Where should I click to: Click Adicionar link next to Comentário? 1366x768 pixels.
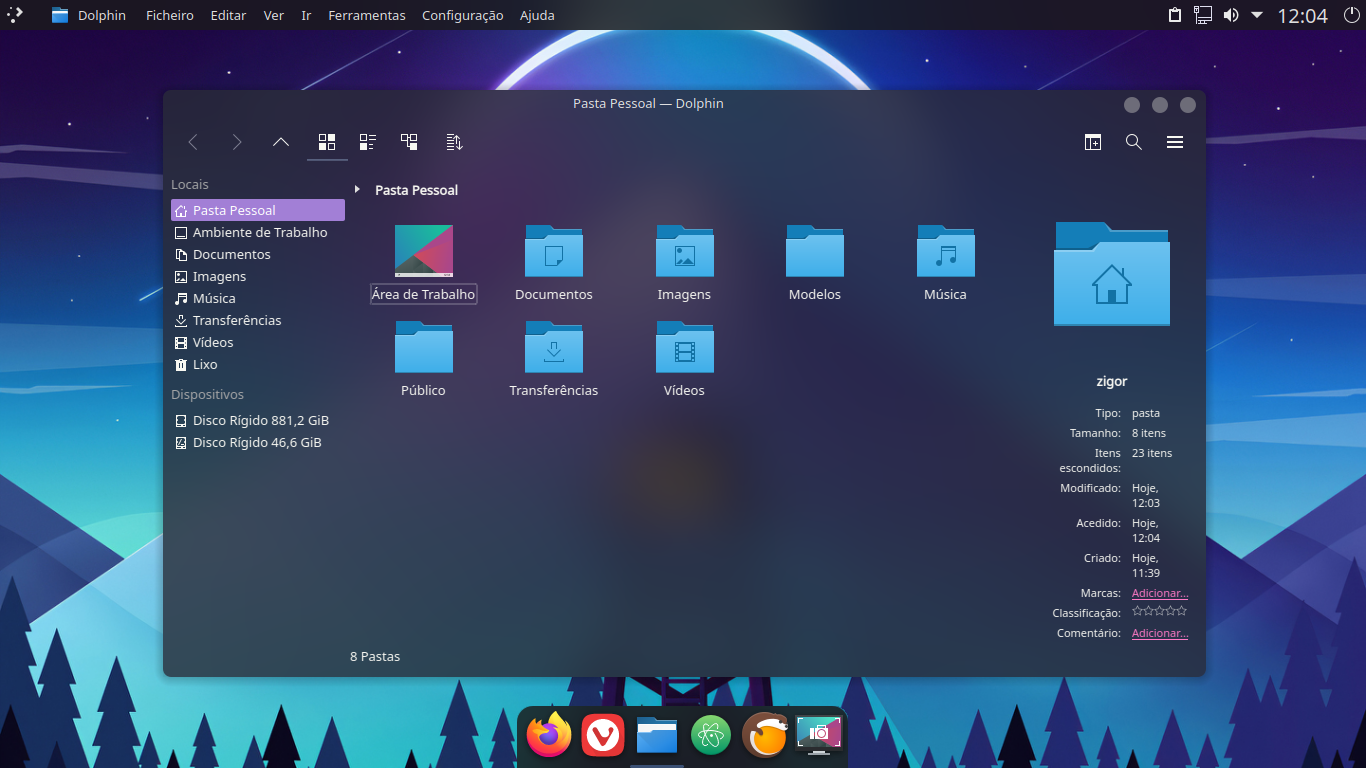coord(1160,633)
